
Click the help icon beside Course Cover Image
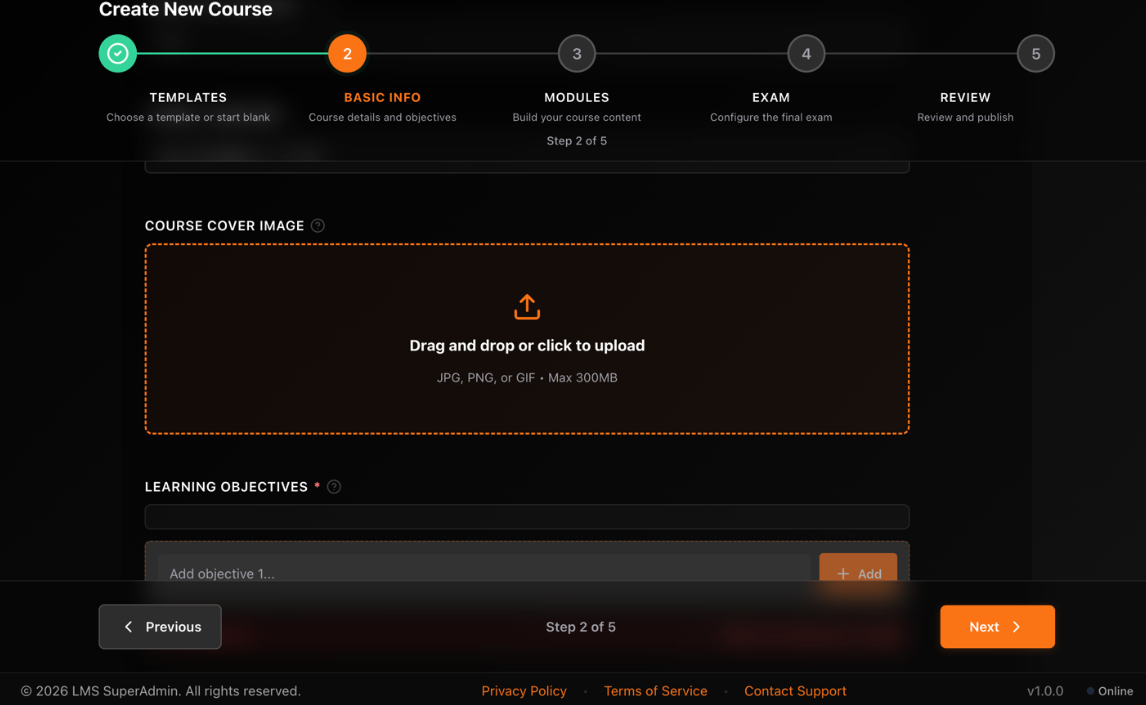pyautogui.click(x=318, y=226)
